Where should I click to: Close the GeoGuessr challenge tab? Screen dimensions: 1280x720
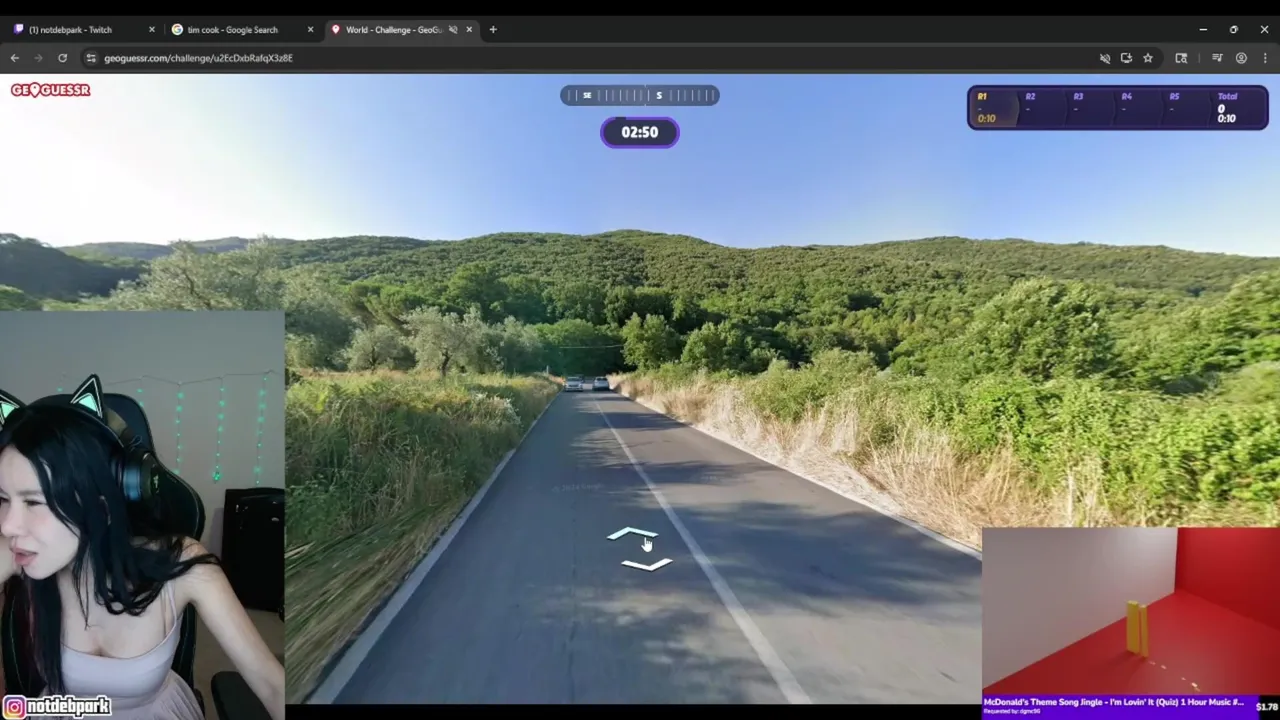click(469, 30)
